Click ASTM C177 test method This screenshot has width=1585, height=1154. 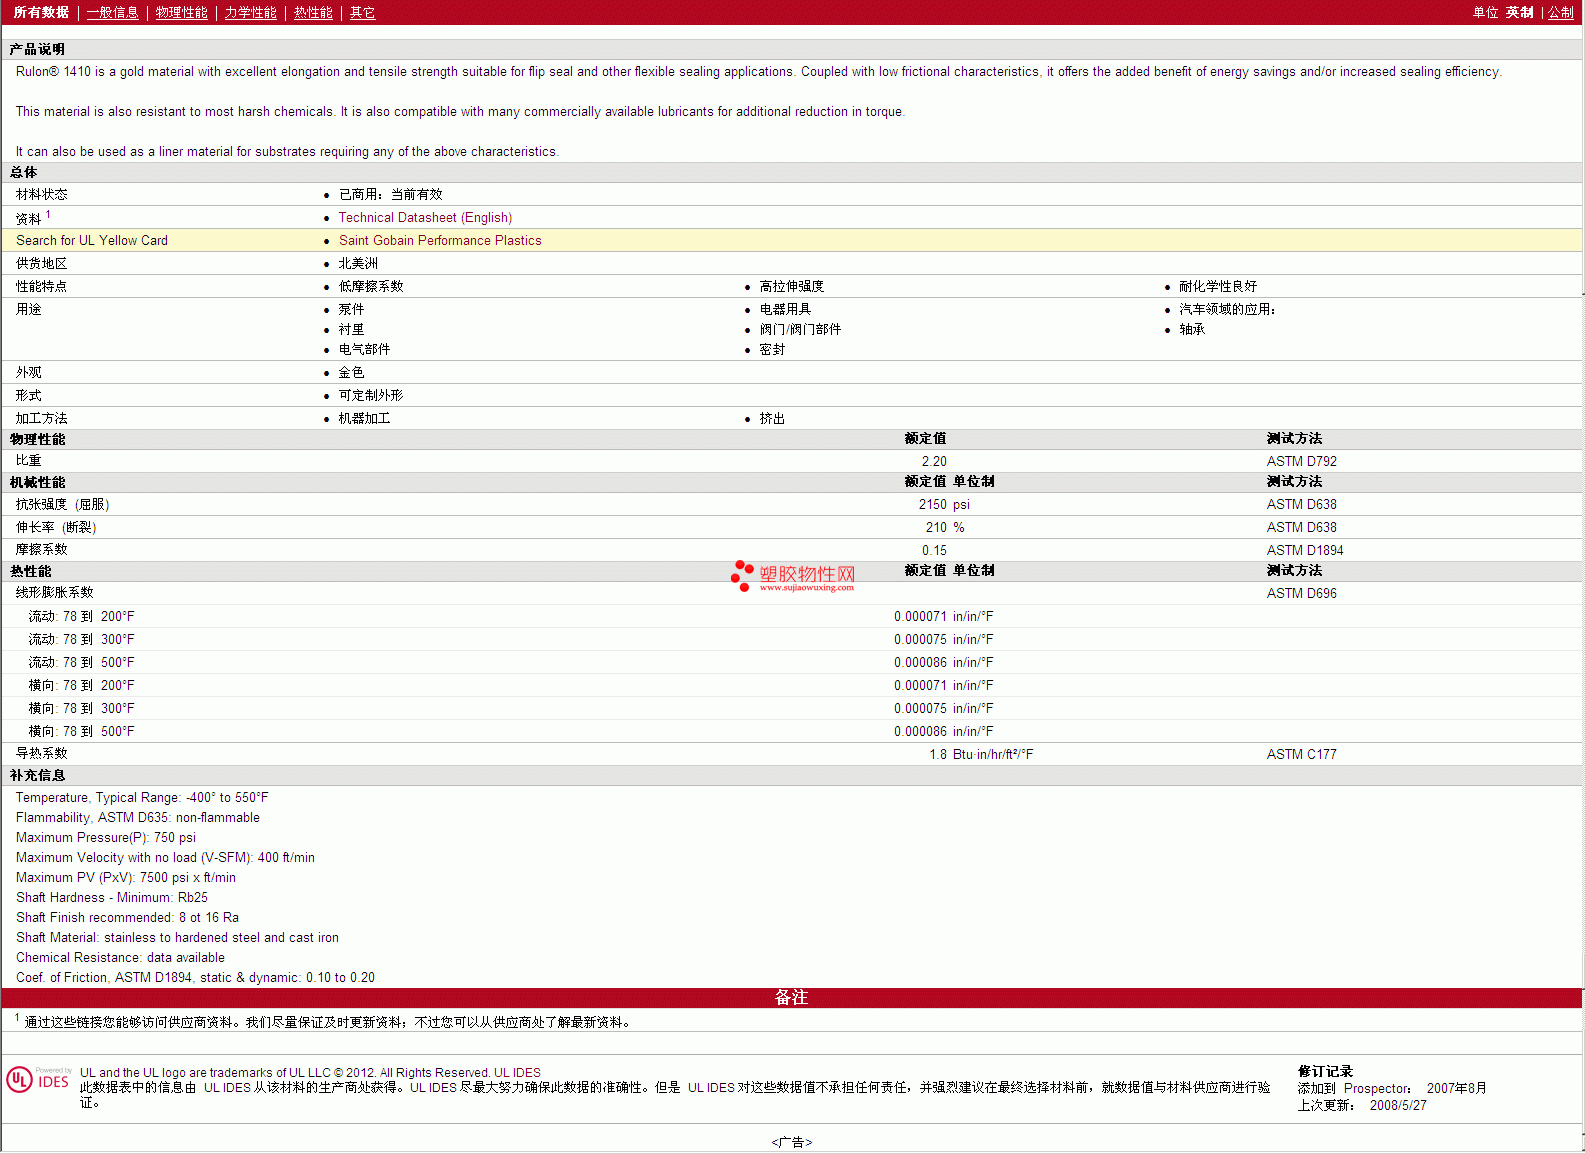coord(1301,755)
